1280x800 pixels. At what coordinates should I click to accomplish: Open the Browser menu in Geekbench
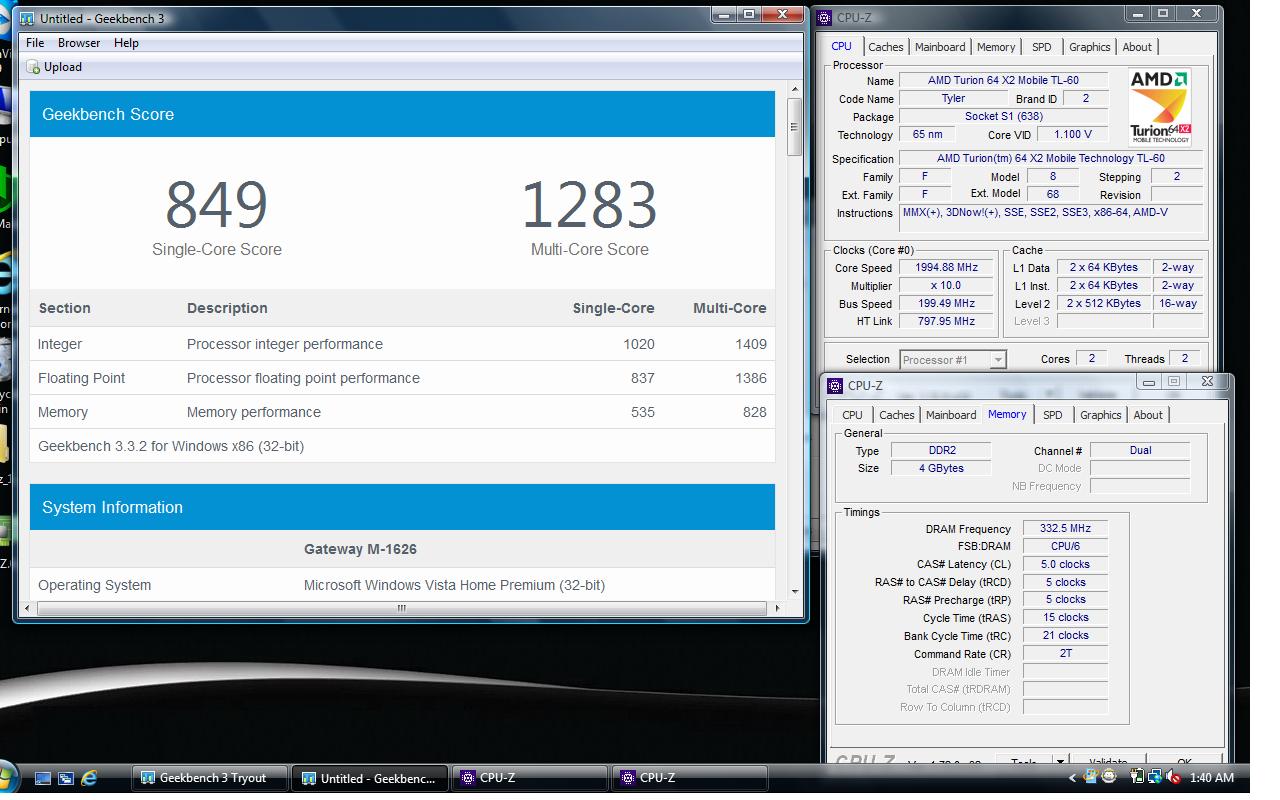pyautogui.click(x=79, y=43)
